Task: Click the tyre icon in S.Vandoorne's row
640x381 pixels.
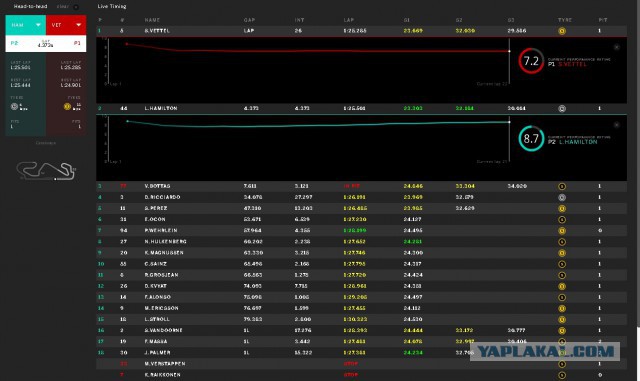Action: click(x=562, y=330)
